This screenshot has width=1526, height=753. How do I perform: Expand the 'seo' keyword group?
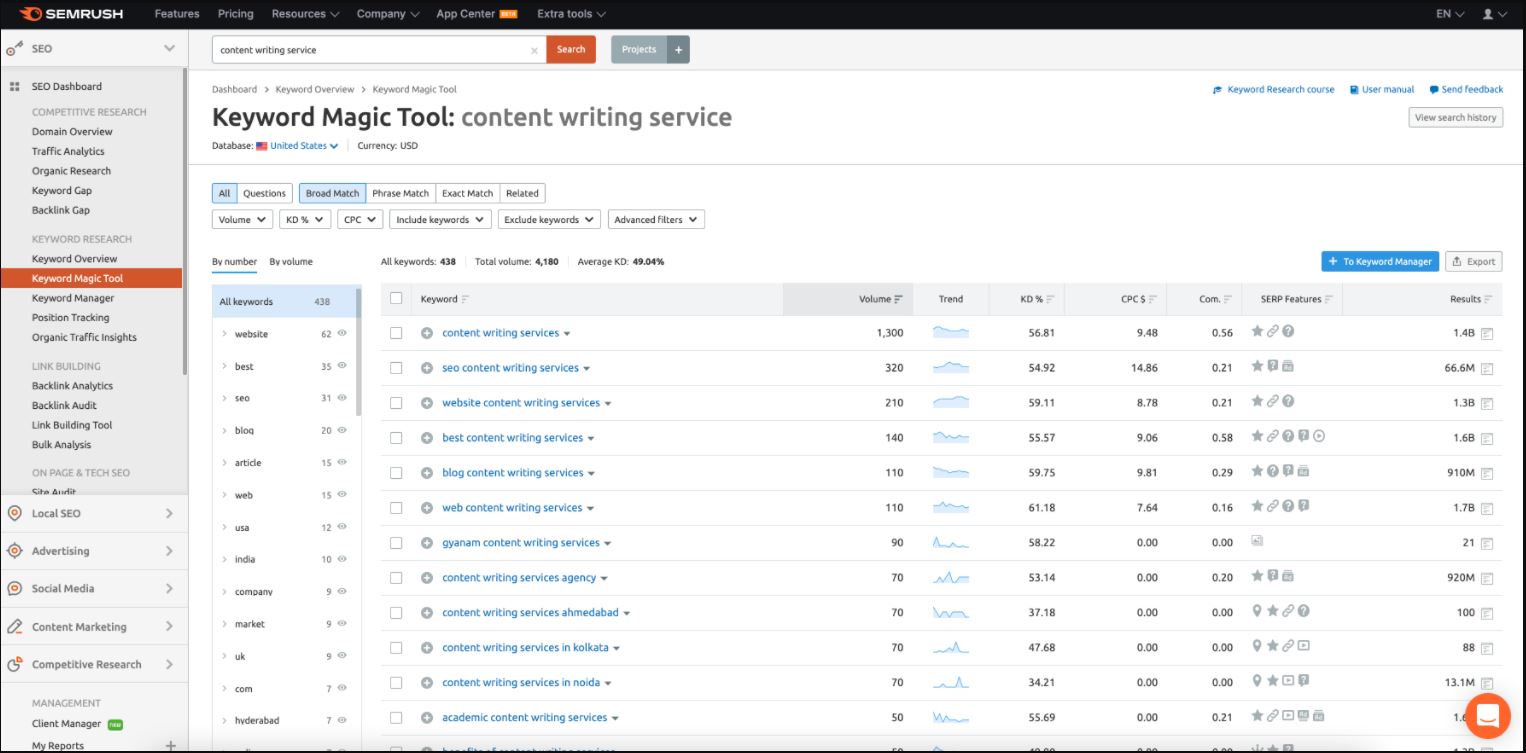[x=225, y=398]
